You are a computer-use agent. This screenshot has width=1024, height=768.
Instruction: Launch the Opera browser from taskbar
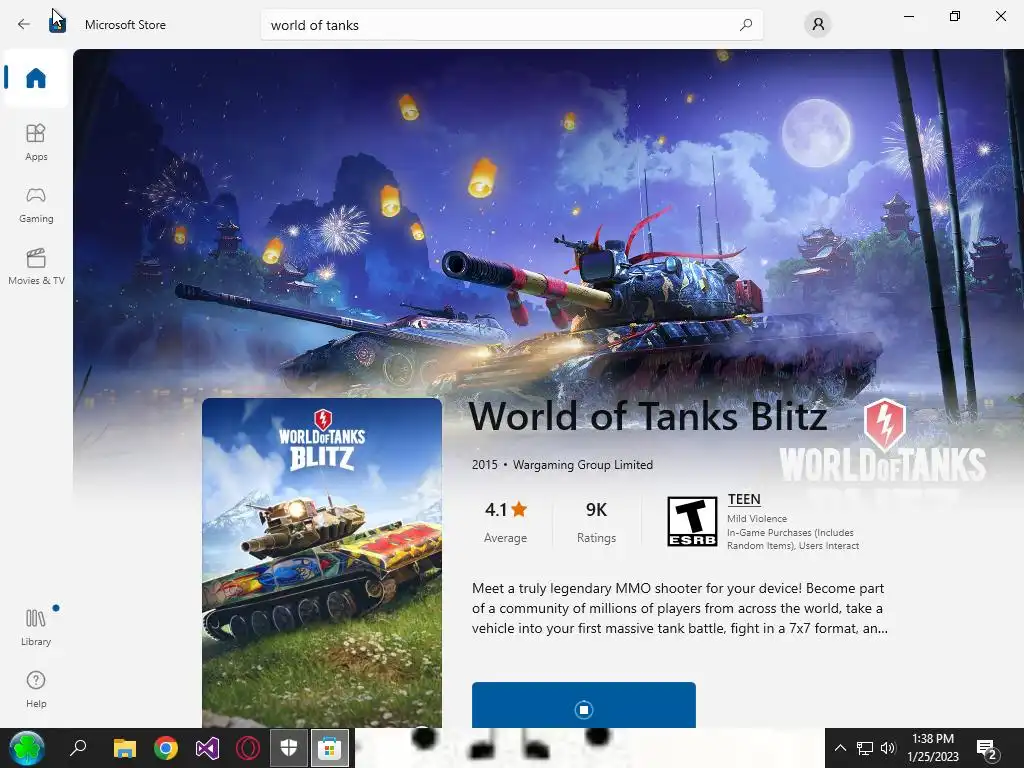[248, 748]
